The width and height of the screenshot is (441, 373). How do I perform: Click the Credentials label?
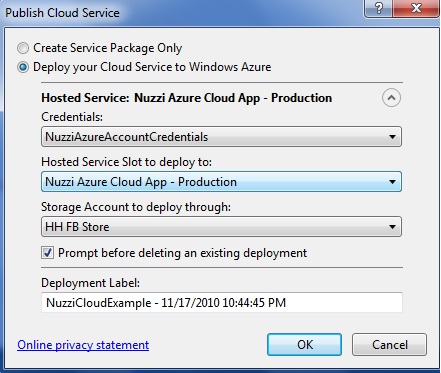click(x=72, y=117)
